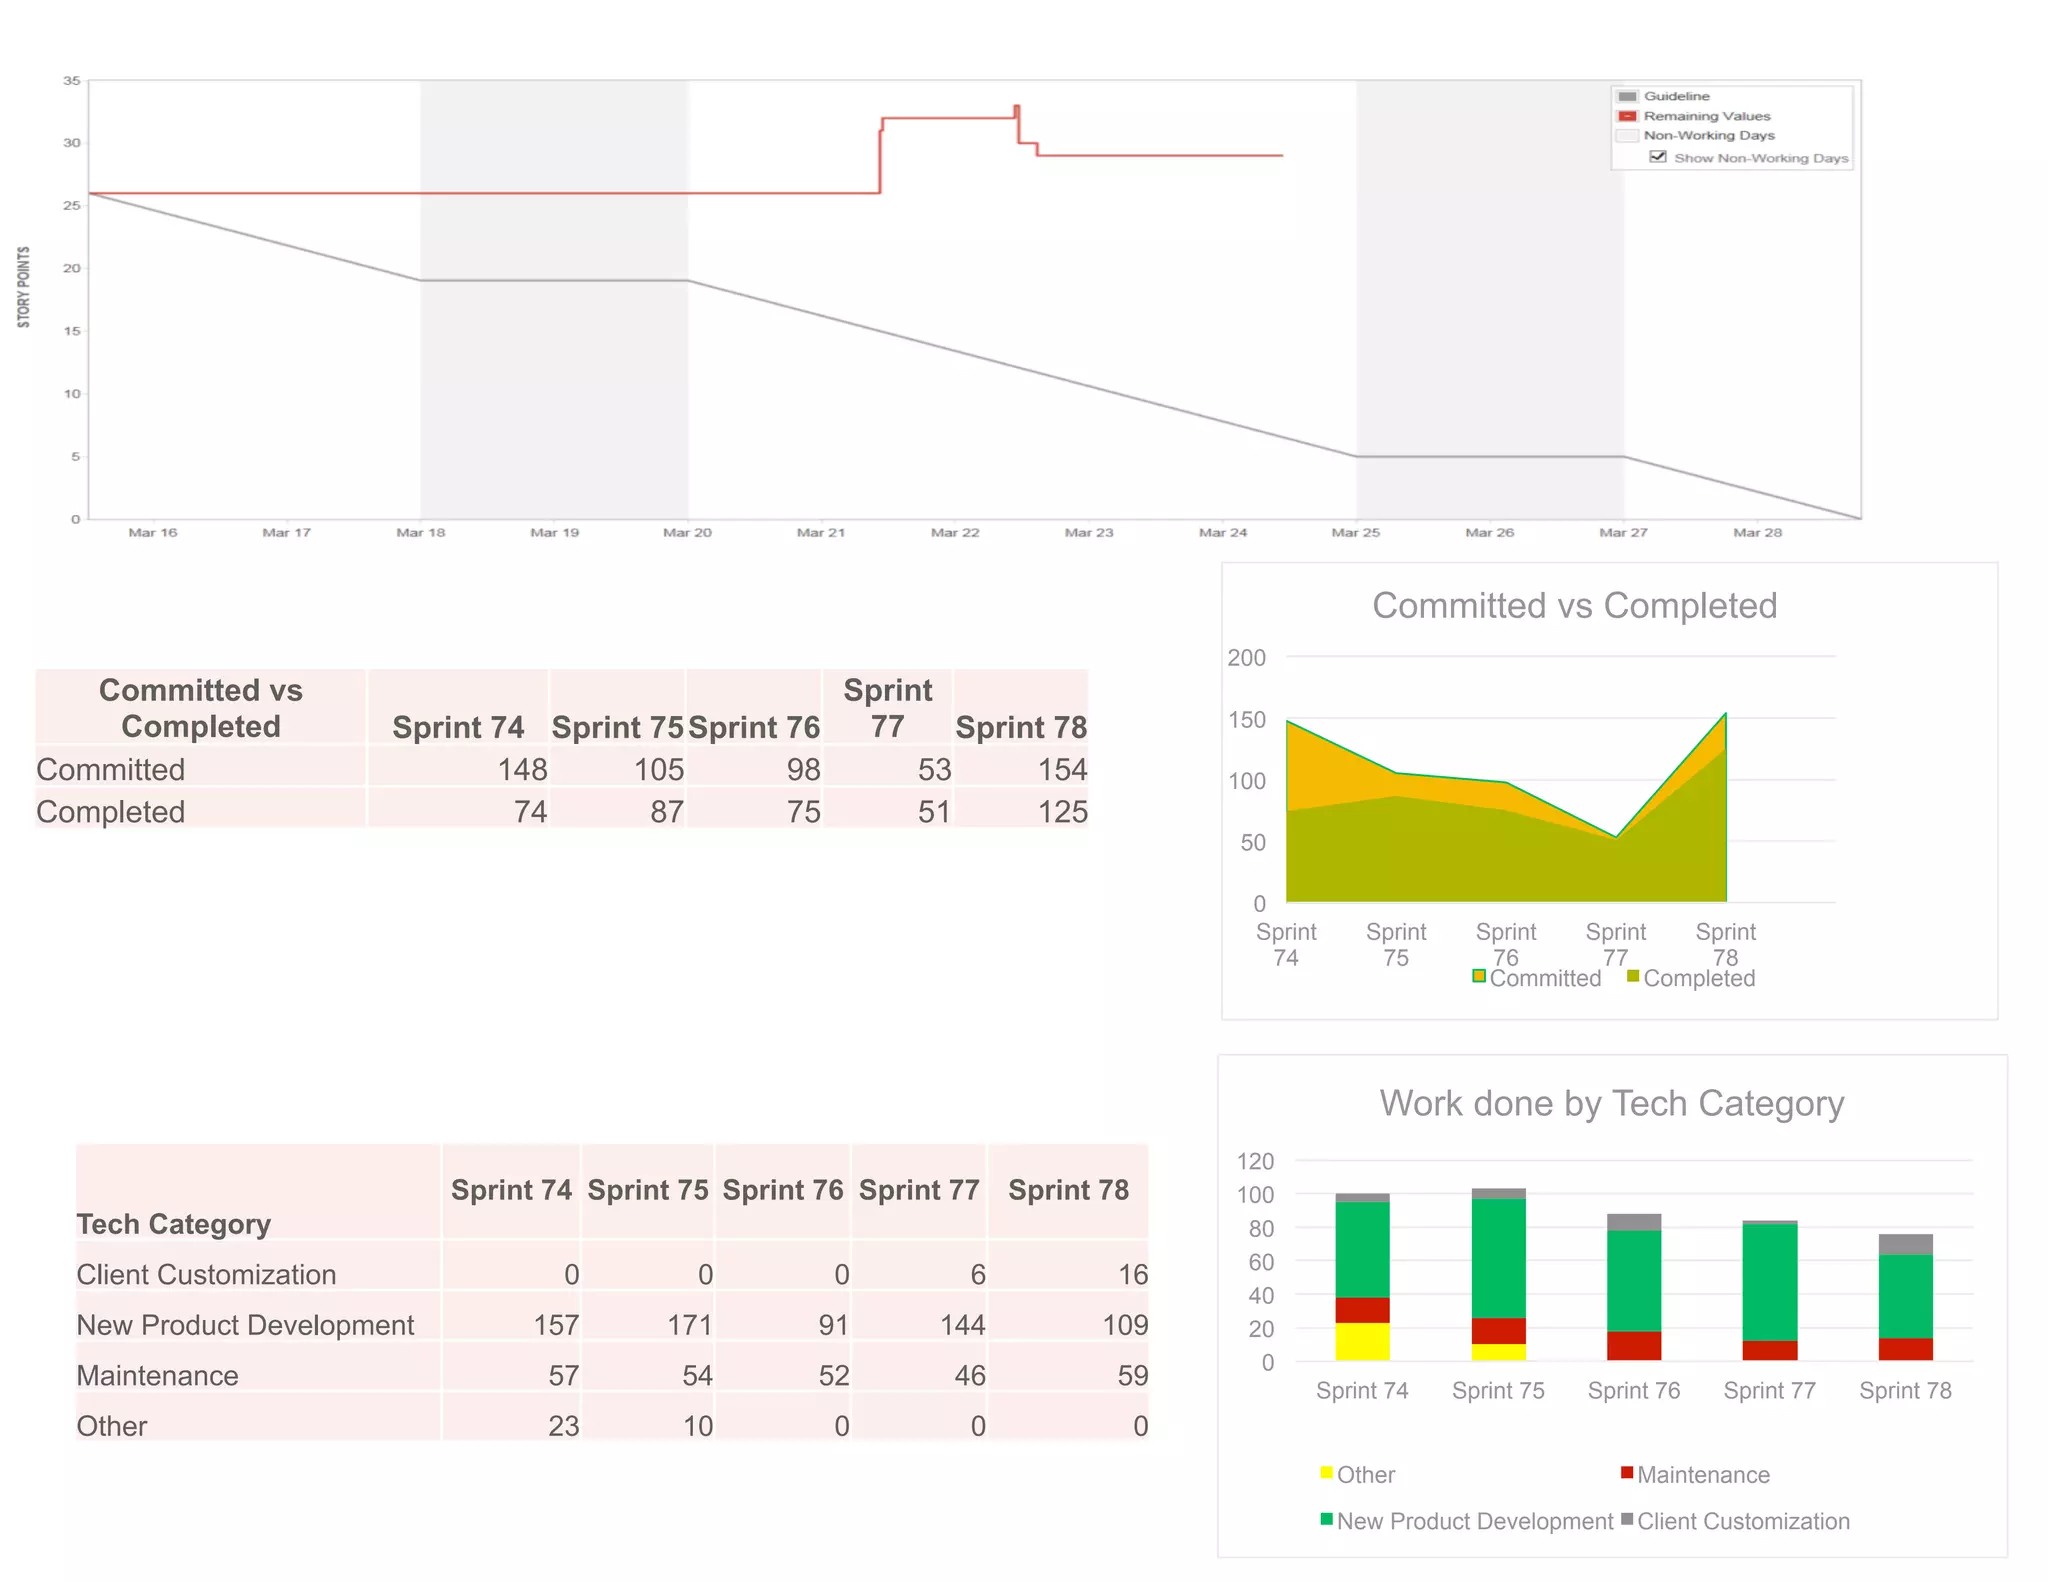Viewport: 2048px width, 1582px height.
Task: Toggle the Show Non-Working Days checkbox
Action: click(1658, 157)
